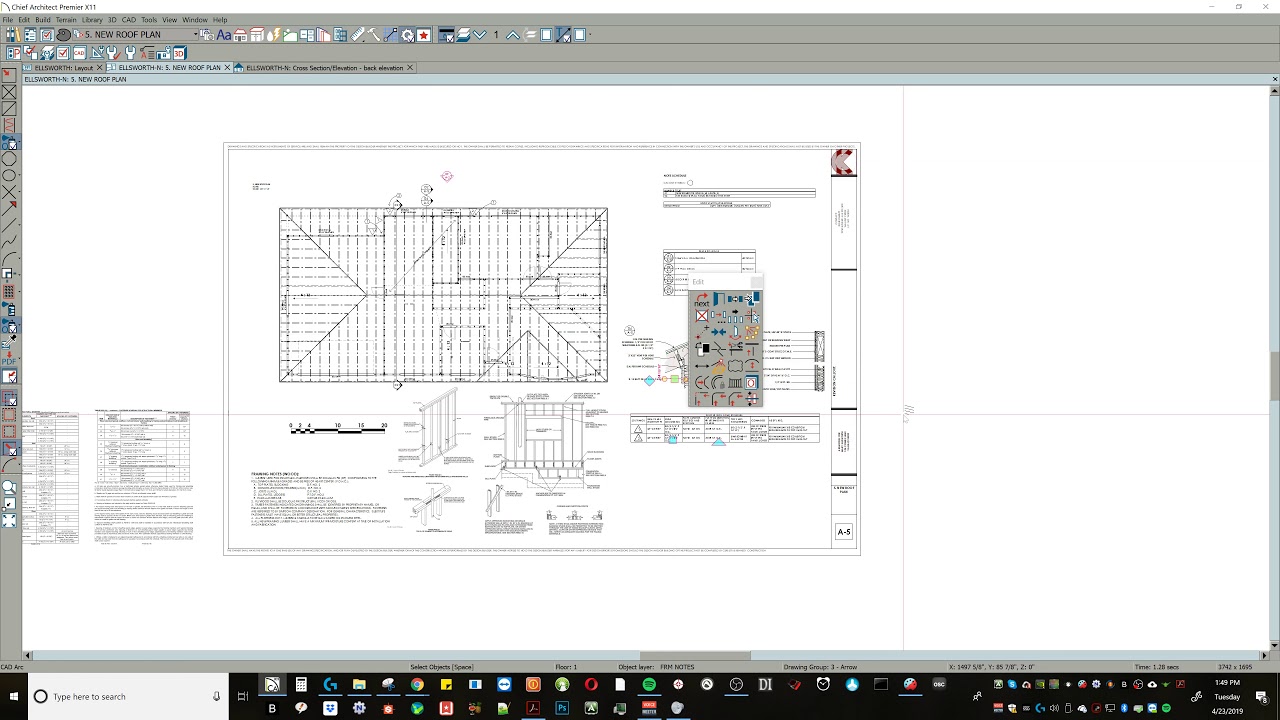Click the lightning bolt electrical tool icon
The width and height of the screenshot is (1280, 720).
(x=273, y=35)
